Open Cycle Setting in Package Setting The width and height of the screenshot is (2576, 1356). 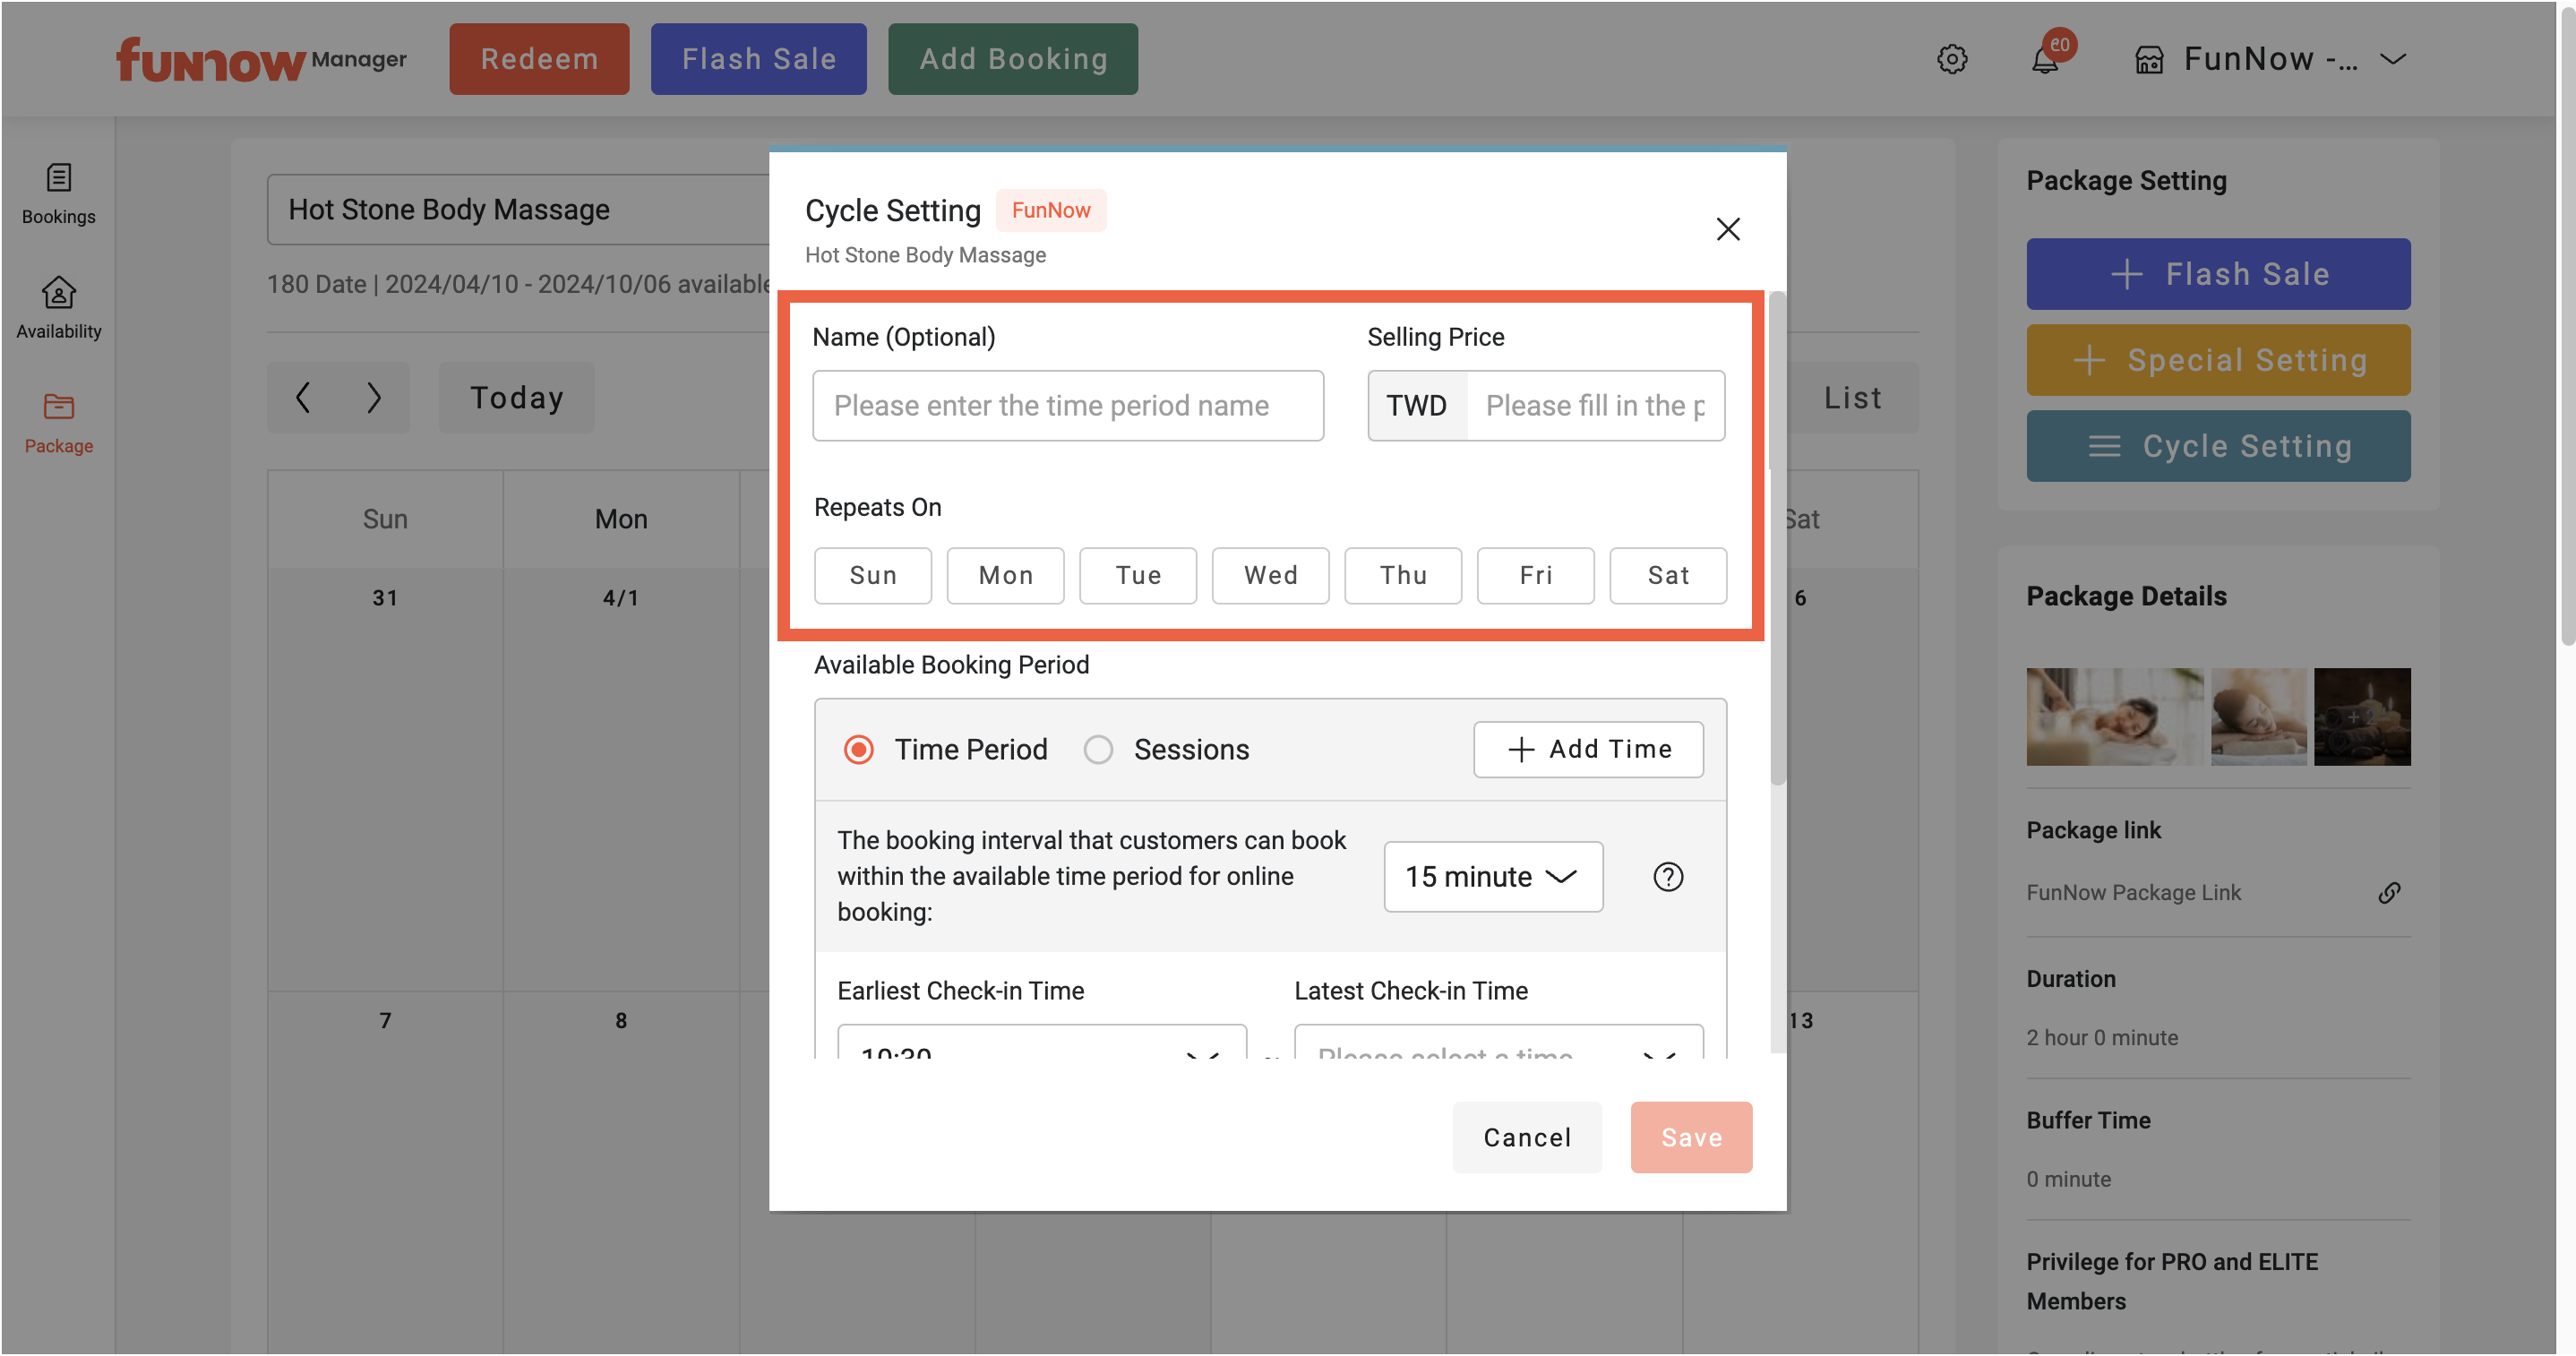click(2217, 446)
